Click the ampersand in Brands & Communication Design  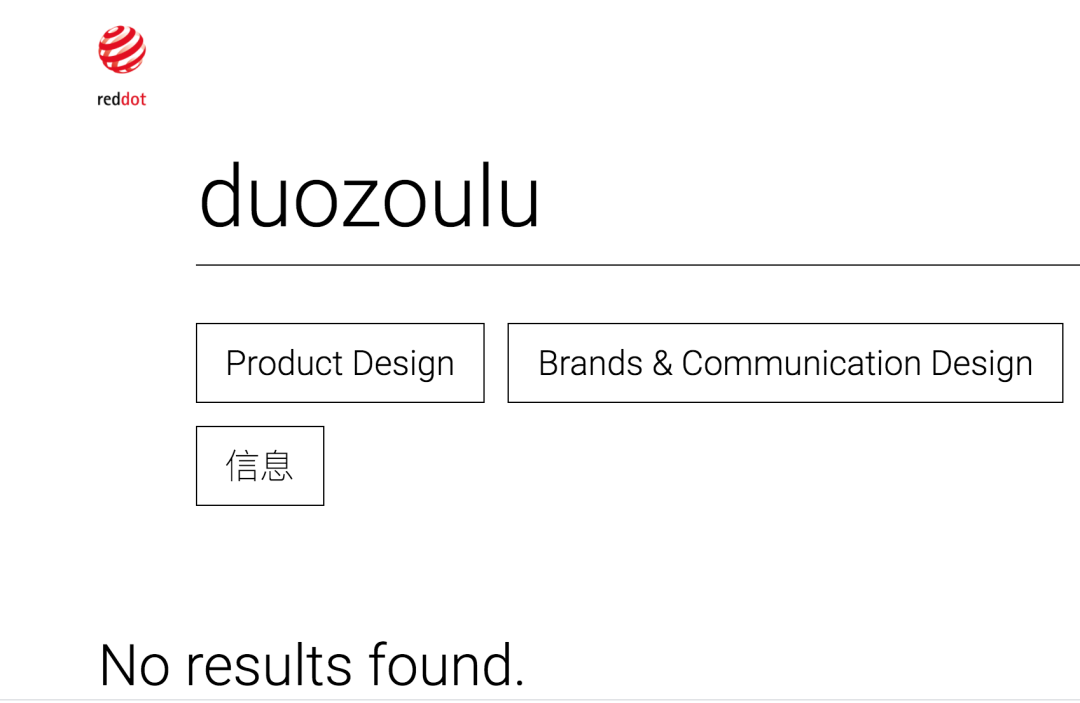click(x=662, y=363)
